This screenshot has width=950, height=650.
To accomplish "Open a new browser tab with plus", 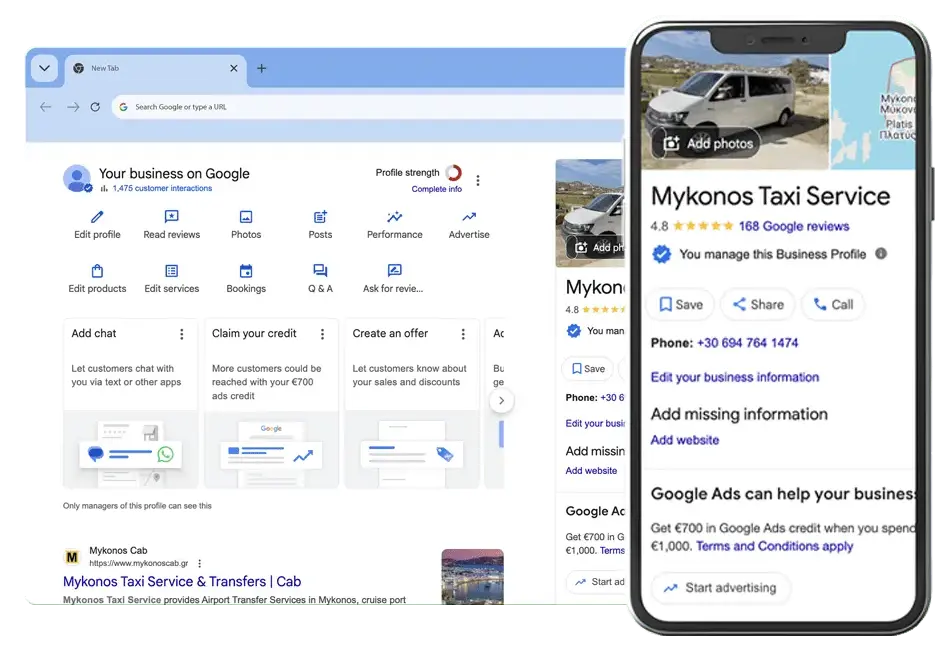I will tap(262, 69).
